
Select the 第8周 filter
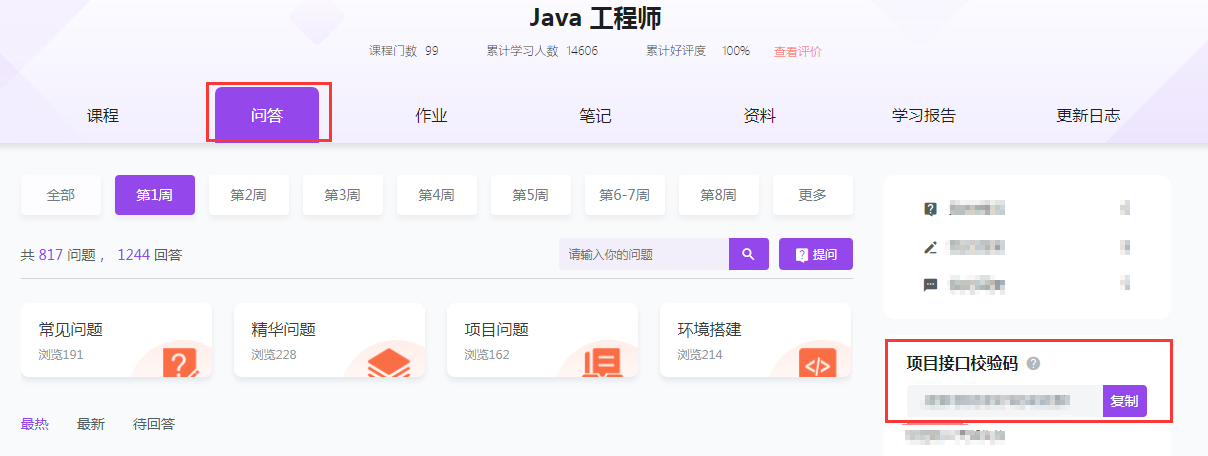point(719,195)
